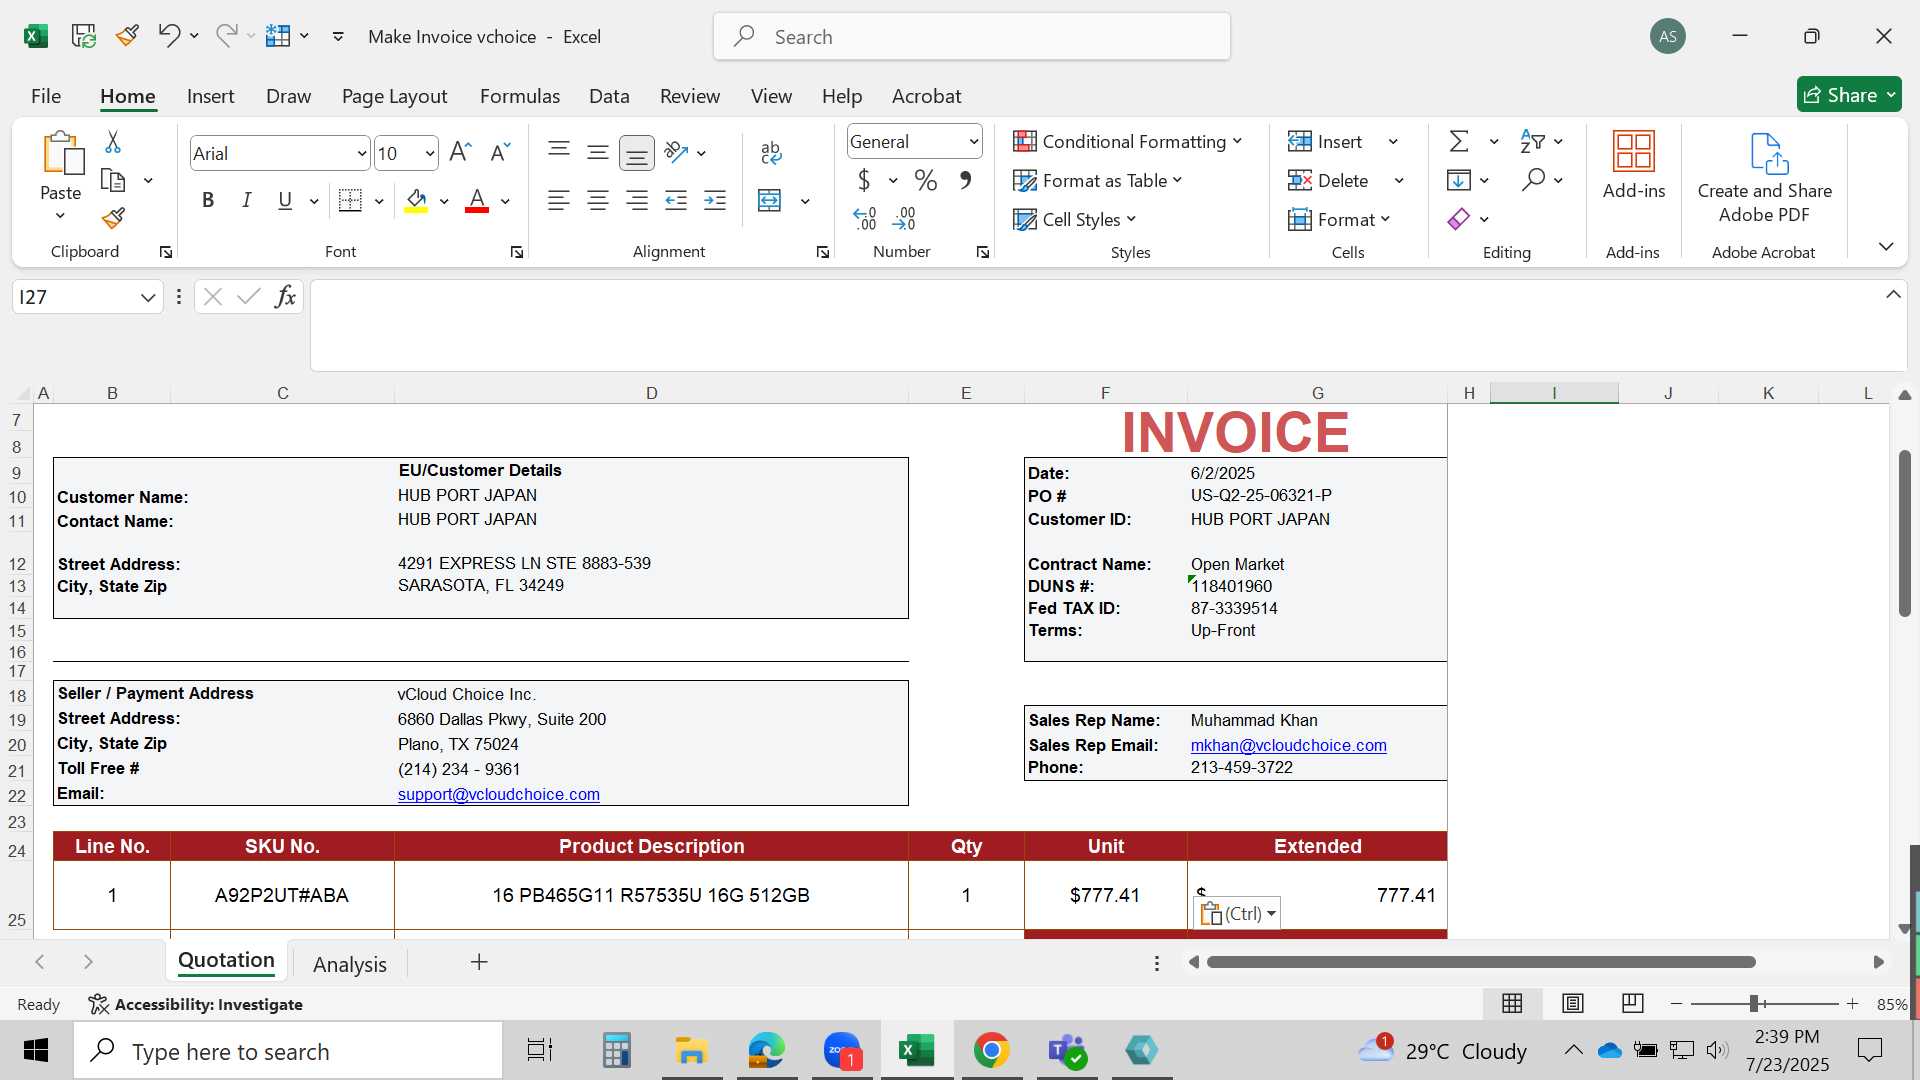Click the Increase Font Size icon
1920x1080 pixels.
pos(460,152)
